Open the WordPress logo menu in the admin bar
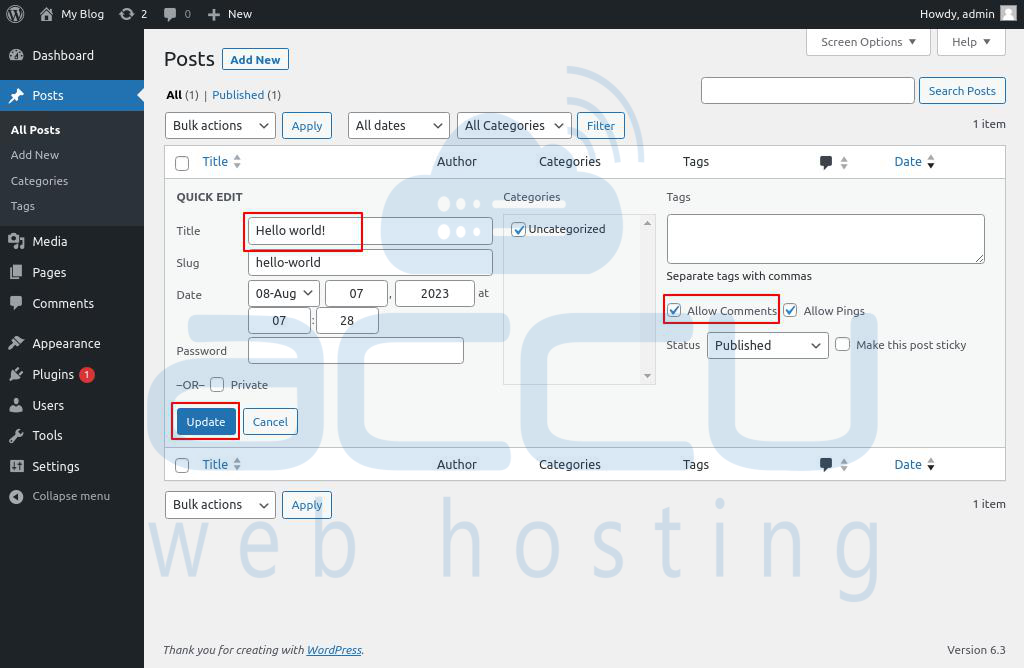 (13, 14)
